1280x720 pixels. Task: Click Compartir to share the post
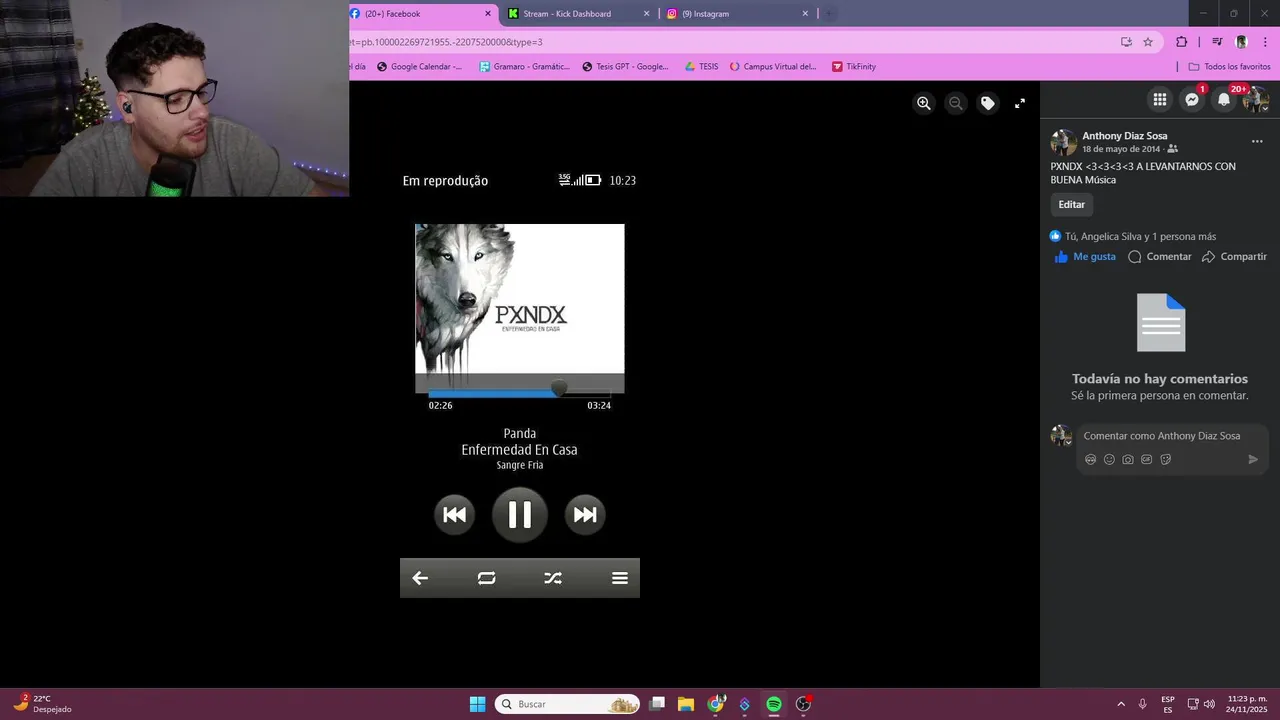(x=1234, y=257)
